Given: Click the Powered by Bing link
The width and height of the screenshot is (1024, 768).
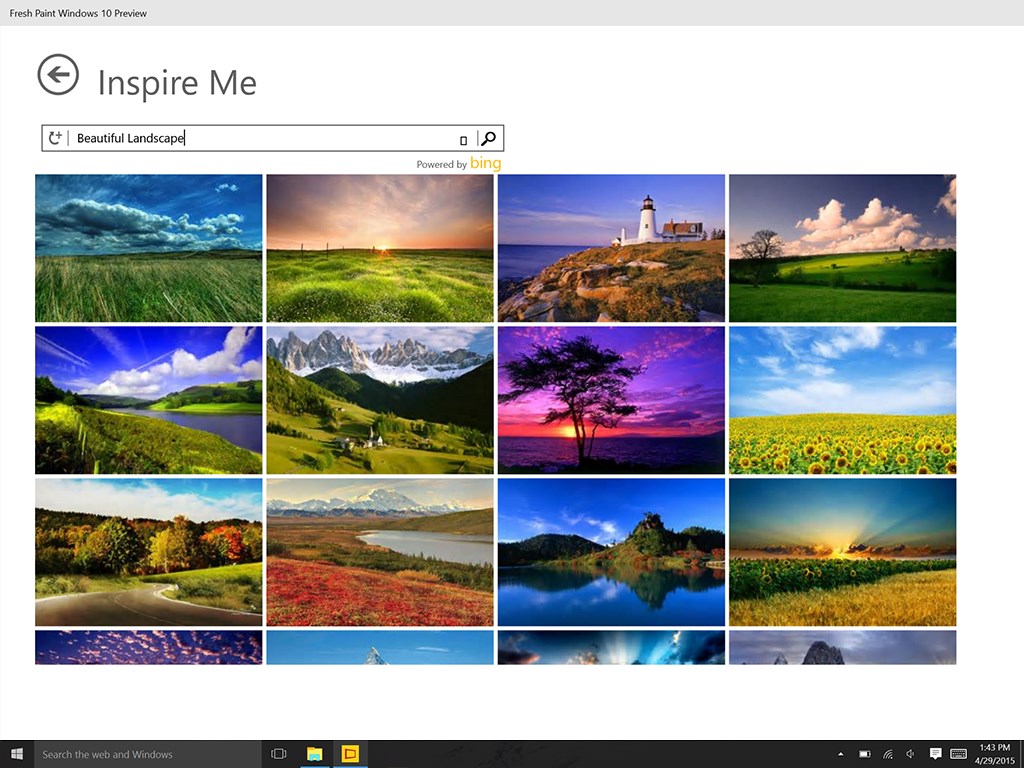Looking at the screenshot, I should coord(458,163).
